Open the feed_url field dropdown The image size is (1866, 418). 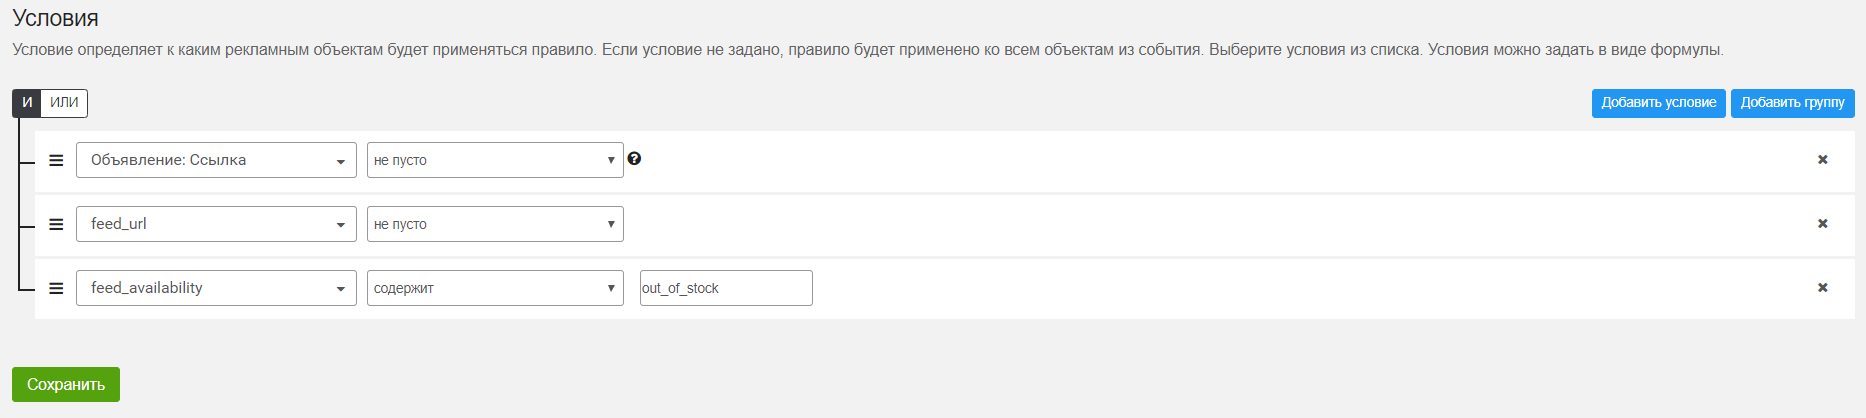[x=216, y=224]
